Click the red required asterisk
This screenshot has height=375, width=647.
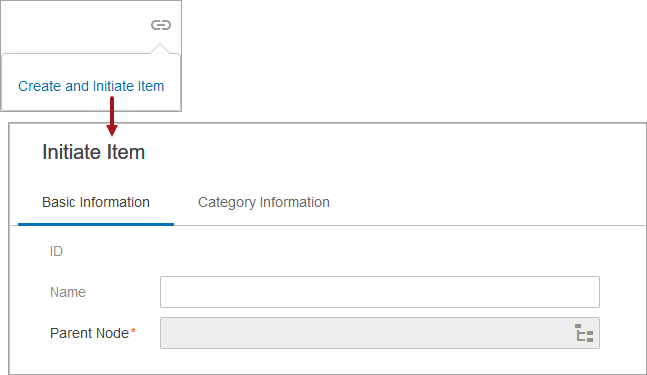(x=133, y=331)
